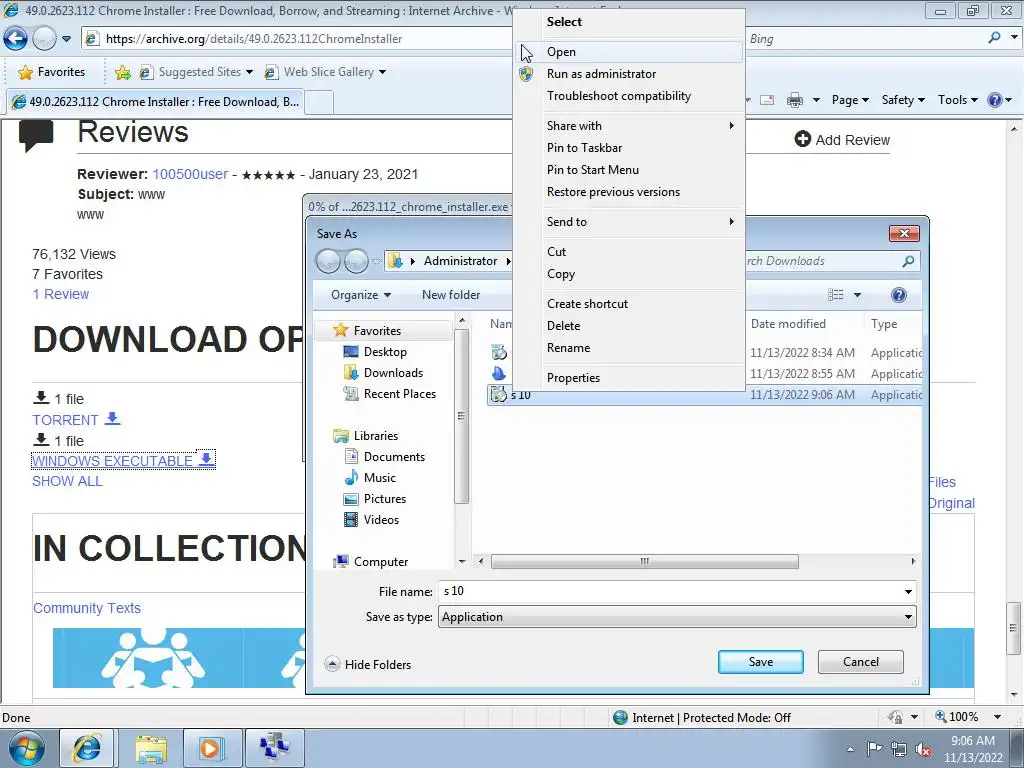The width and height of the screenshot is (1024, 768).
Task: Choose Restore previous versions
Action: pos(629,192)
